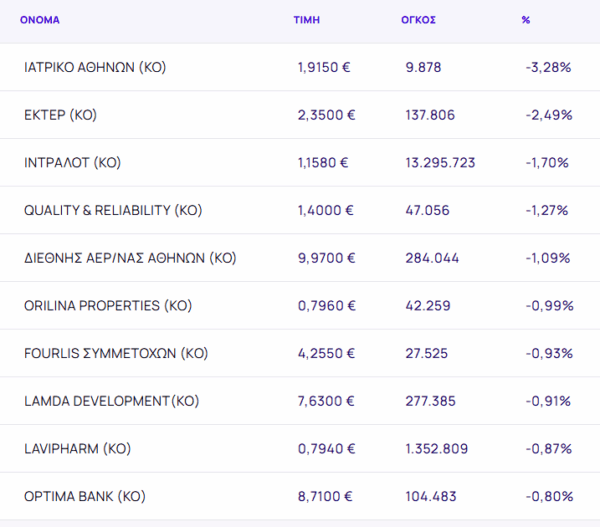The width and height of the screenshot is (600, 527).
Task: Sort by the ΤΙΜΗ column header
Action: click(305, 20)
